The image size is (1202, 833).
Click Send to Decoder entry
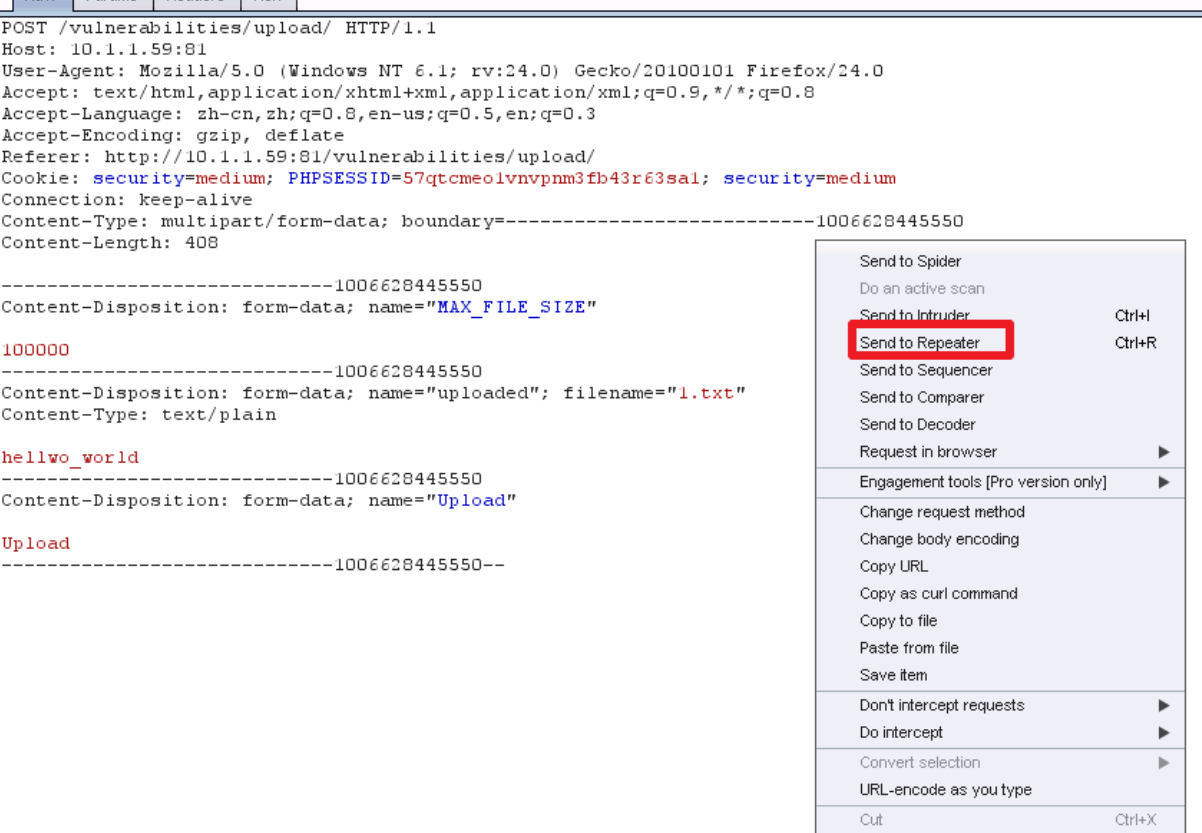(x=917, y=424)
